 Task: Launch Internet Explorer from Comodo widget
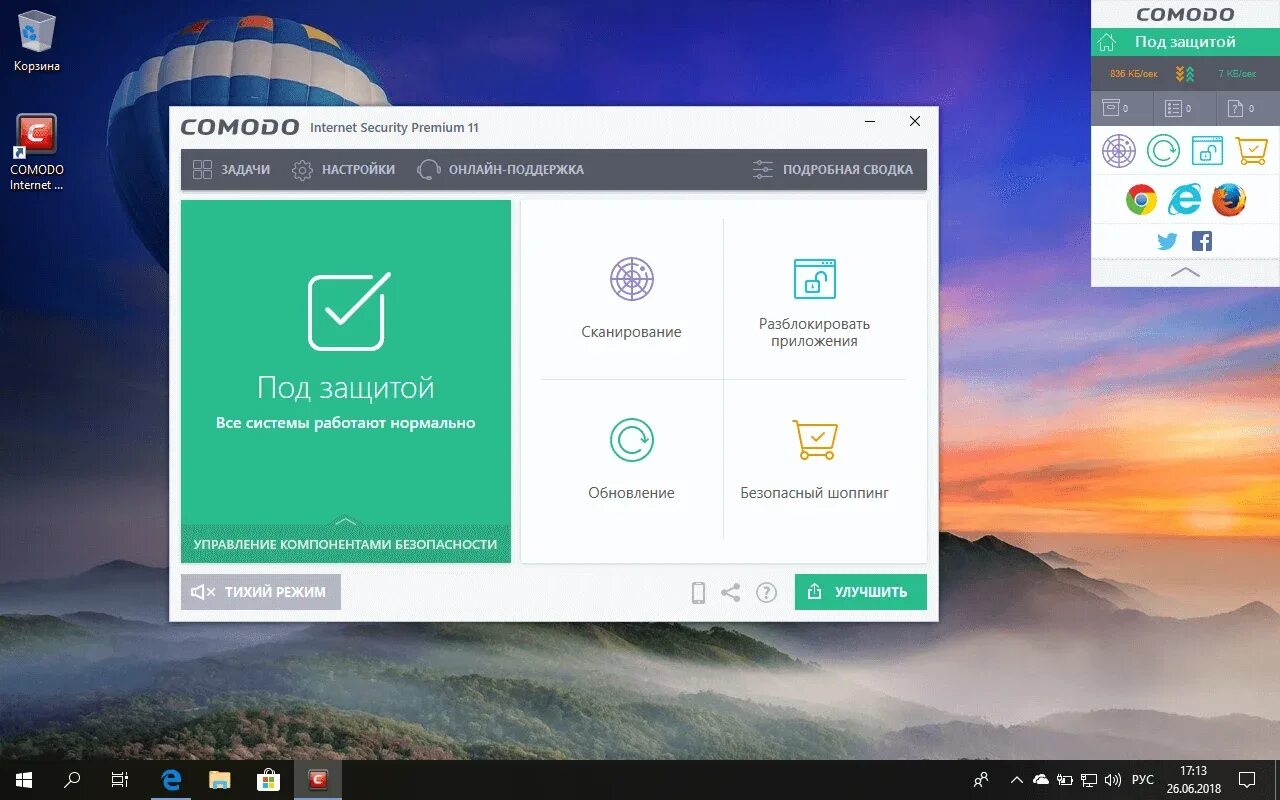[x=1185, y=200]
